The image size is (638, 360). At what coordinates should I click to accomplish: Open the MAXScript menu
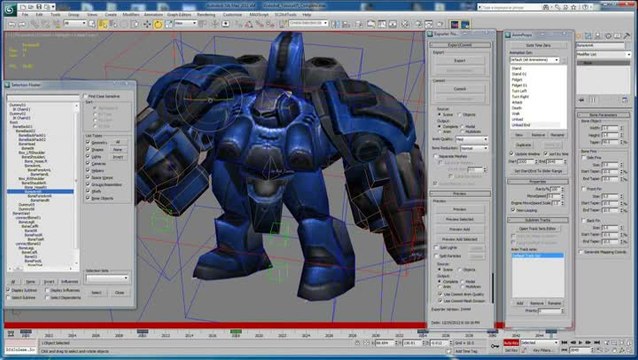click(259, 15)
